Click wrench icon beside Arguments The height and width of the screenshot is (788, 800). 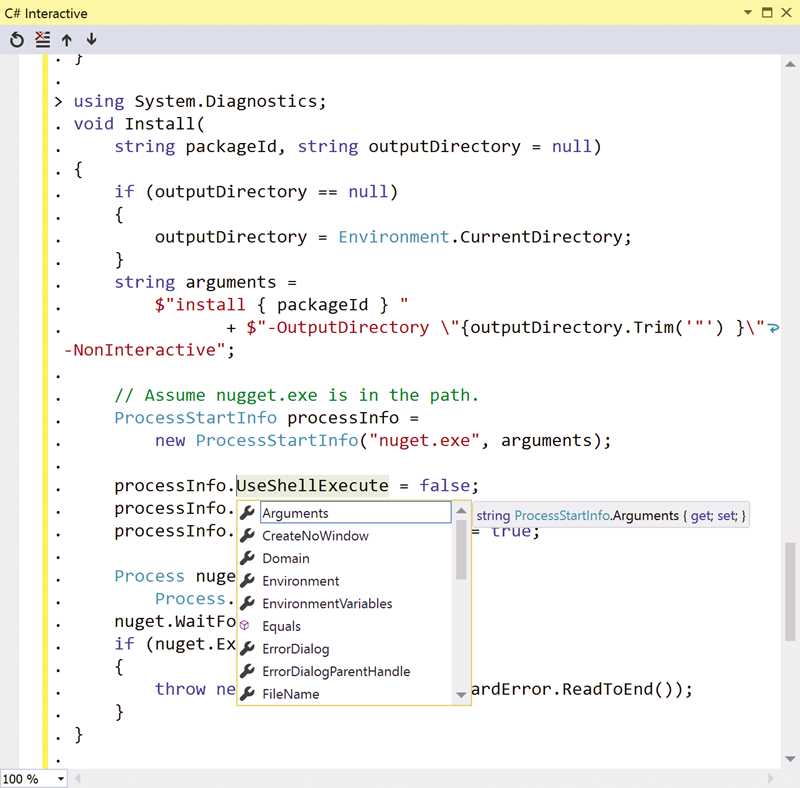[x=247, y=512]
